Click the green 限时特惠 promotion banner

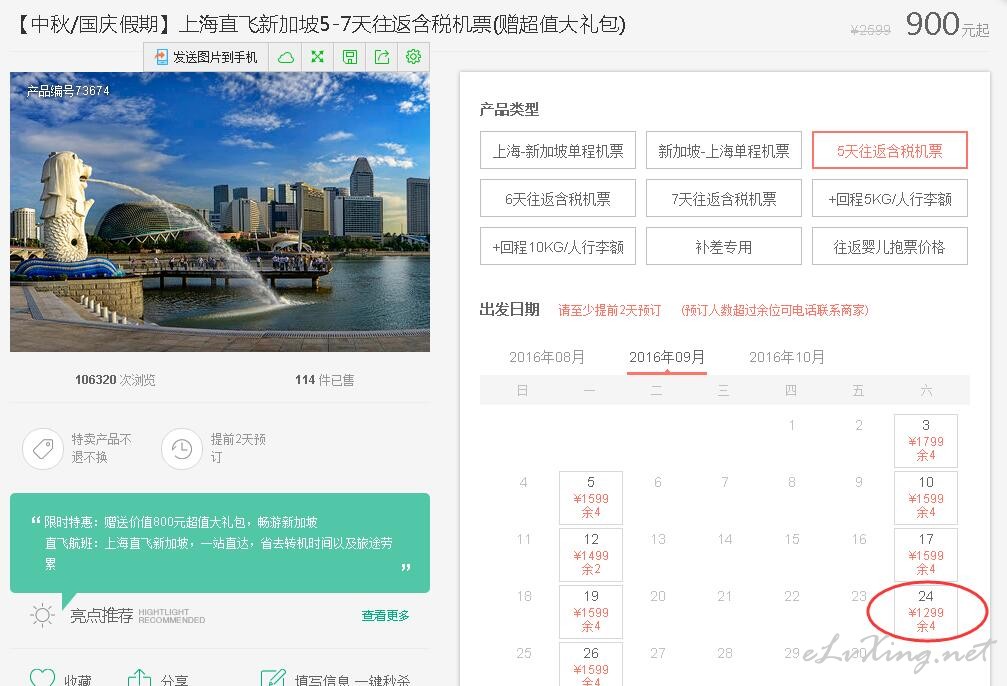pyautogui.click(x=220, y=543)
